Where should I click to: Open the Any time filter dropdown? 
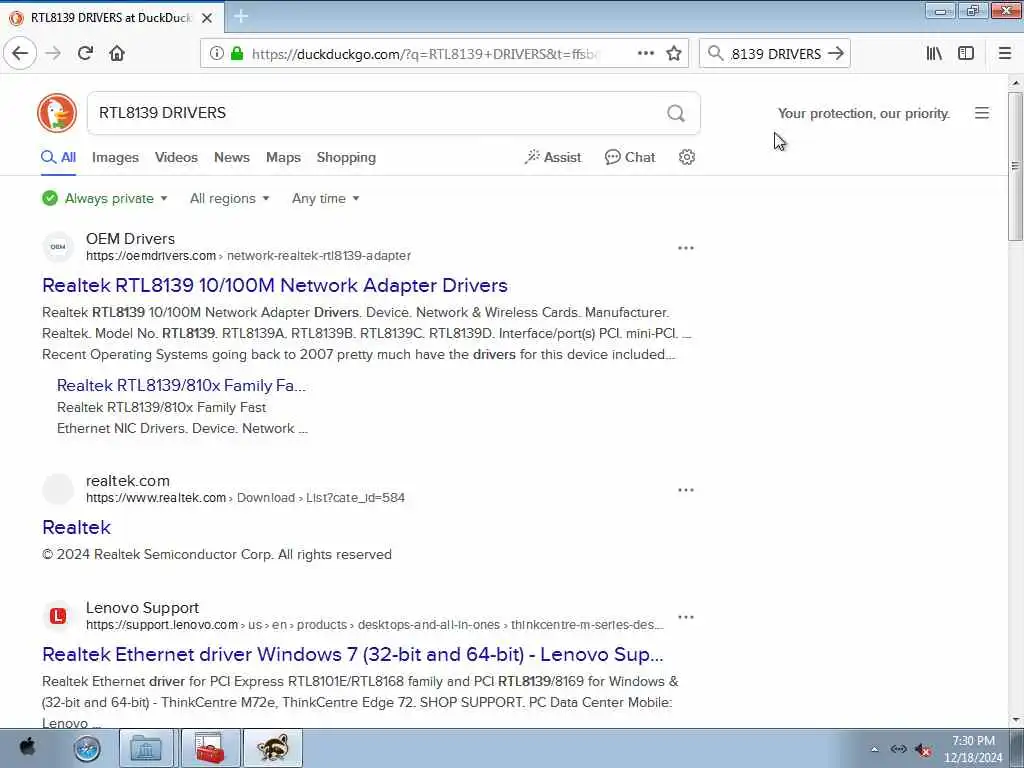pos(325,199)
